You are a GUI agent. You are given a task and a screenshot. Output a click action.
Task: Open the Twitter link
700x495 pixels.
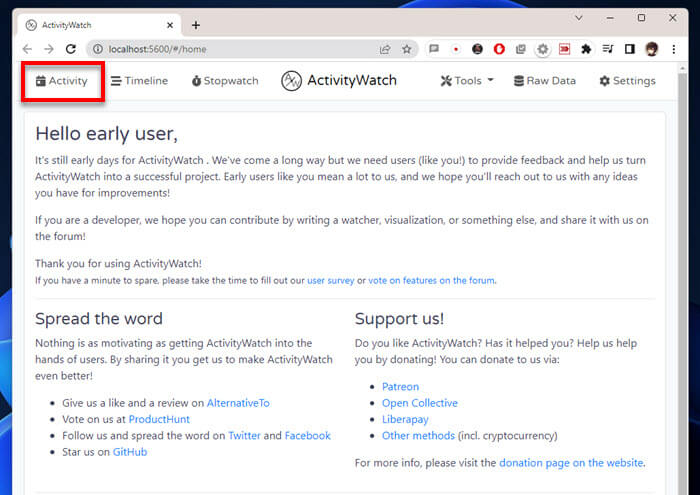pyautogui.click(x=244, y=435)
